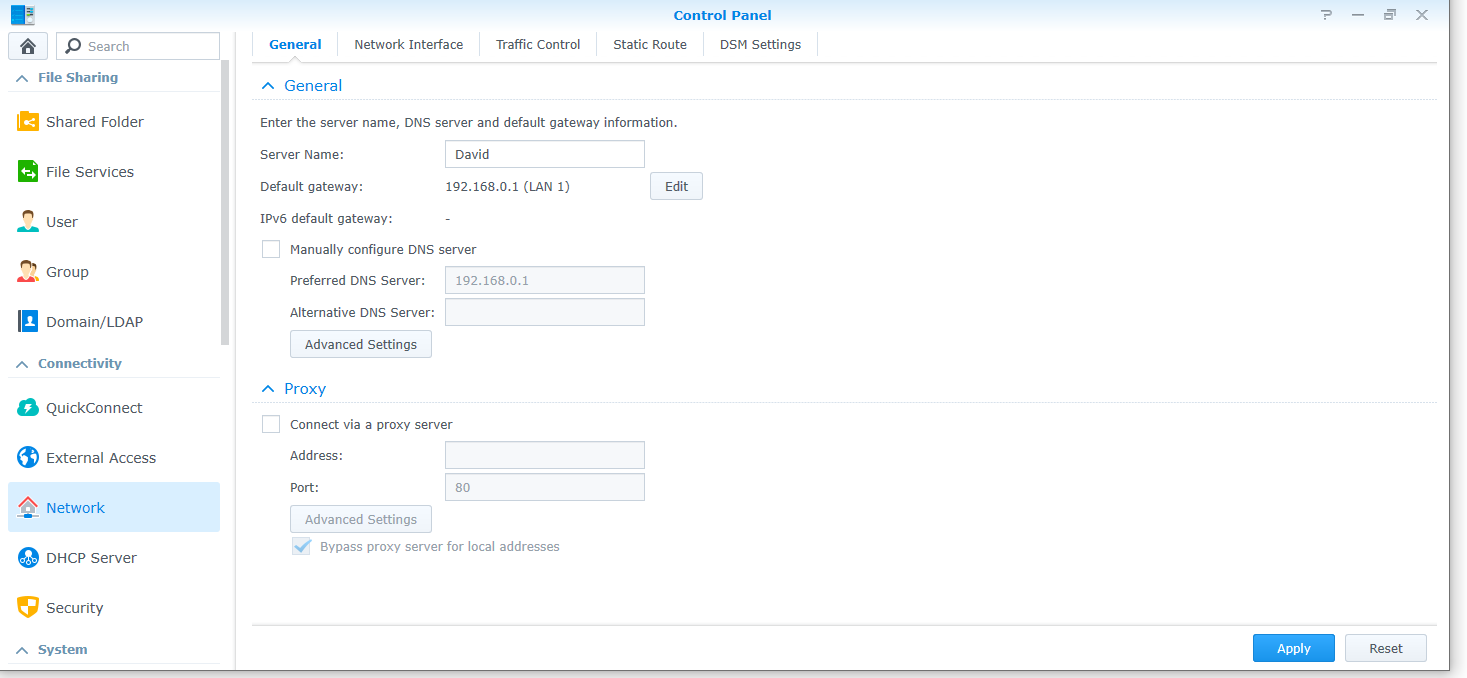Viewport: 1467px width, 678px height.
Task: Enable Connect via a proxy server
Action: pyautogui.click(x=271, y=424)
